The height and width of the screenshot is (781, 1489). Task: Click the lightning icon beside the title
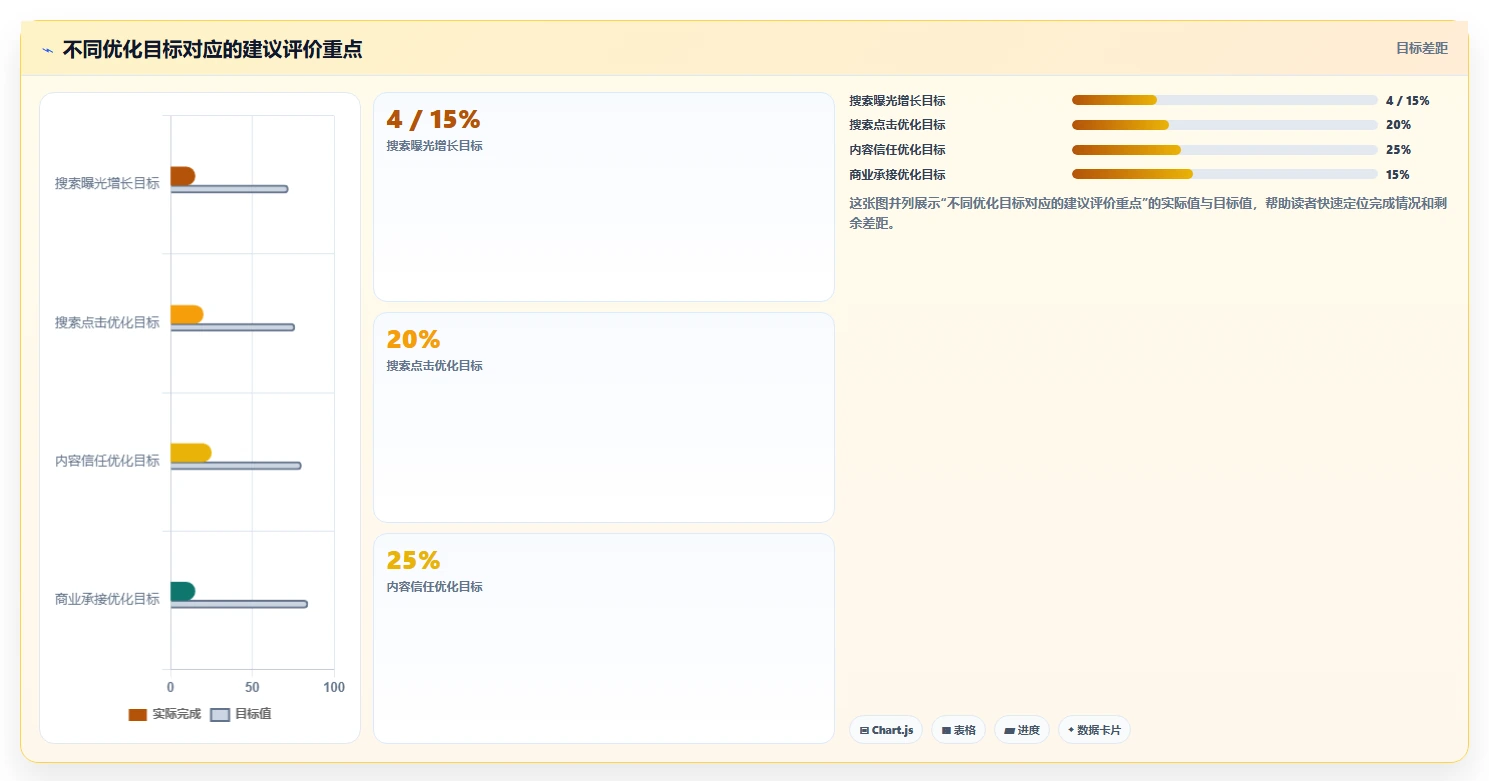pyautogui.click(x=48, y=50)
